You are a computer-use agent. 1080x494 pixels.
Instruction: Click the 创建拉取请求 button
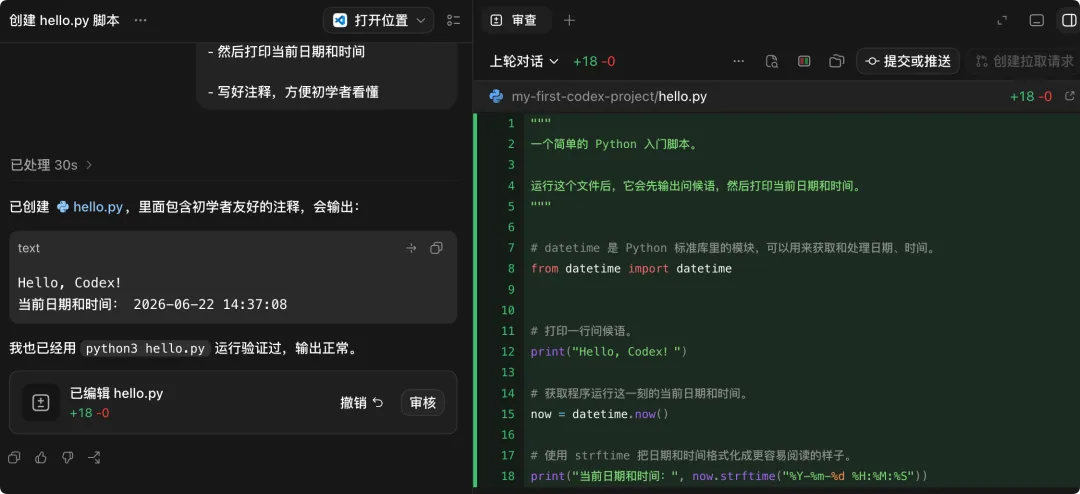[1025, 61]
